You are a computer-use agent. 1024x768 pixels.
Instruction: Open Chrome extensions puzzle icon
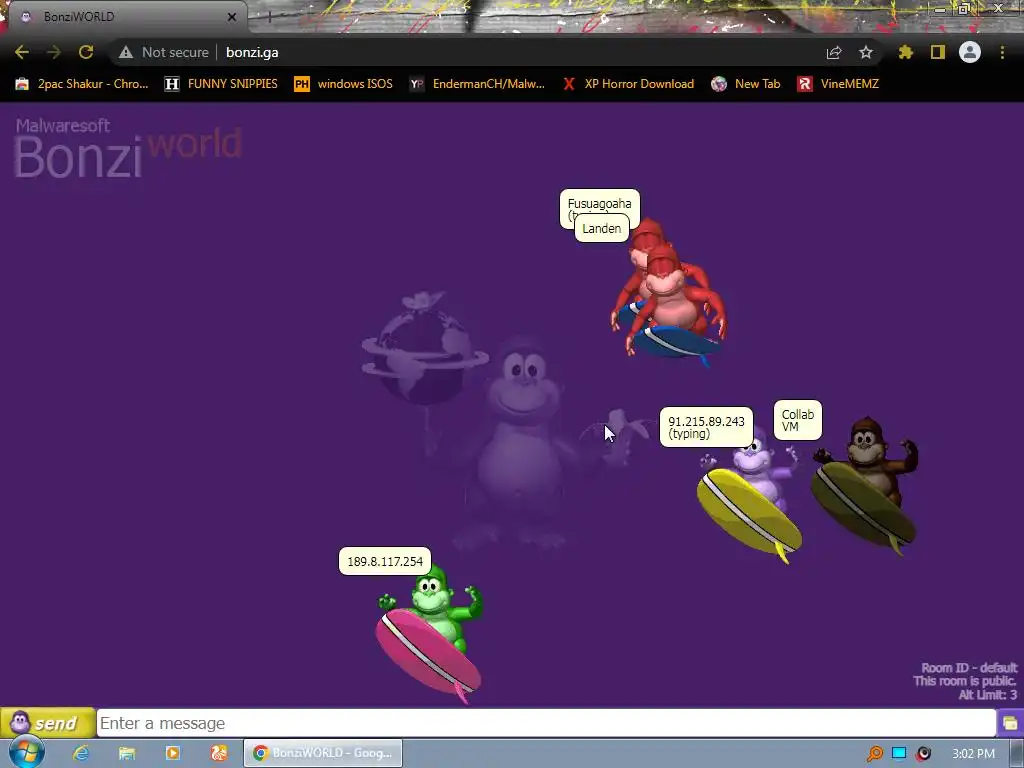tap(905, 52)
